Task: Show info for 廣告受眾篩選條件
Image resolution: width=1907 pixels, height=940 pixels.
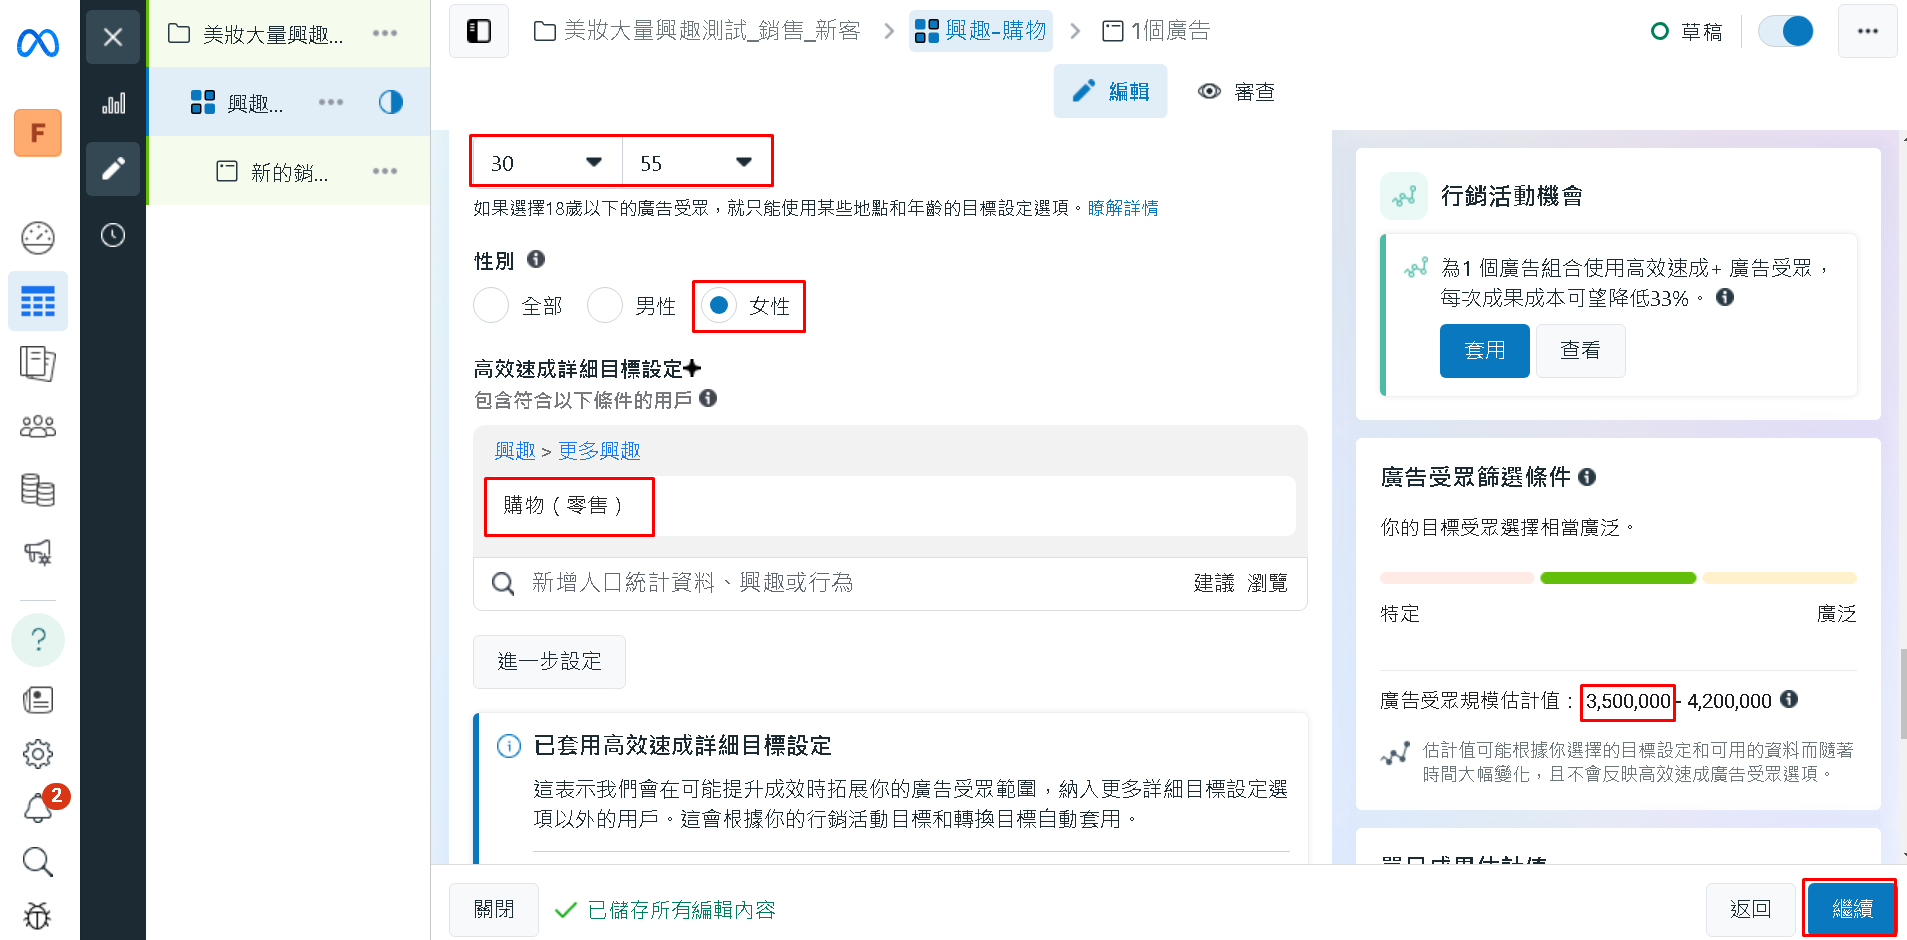Action: pyautogui.click(x=1587, y=477)
